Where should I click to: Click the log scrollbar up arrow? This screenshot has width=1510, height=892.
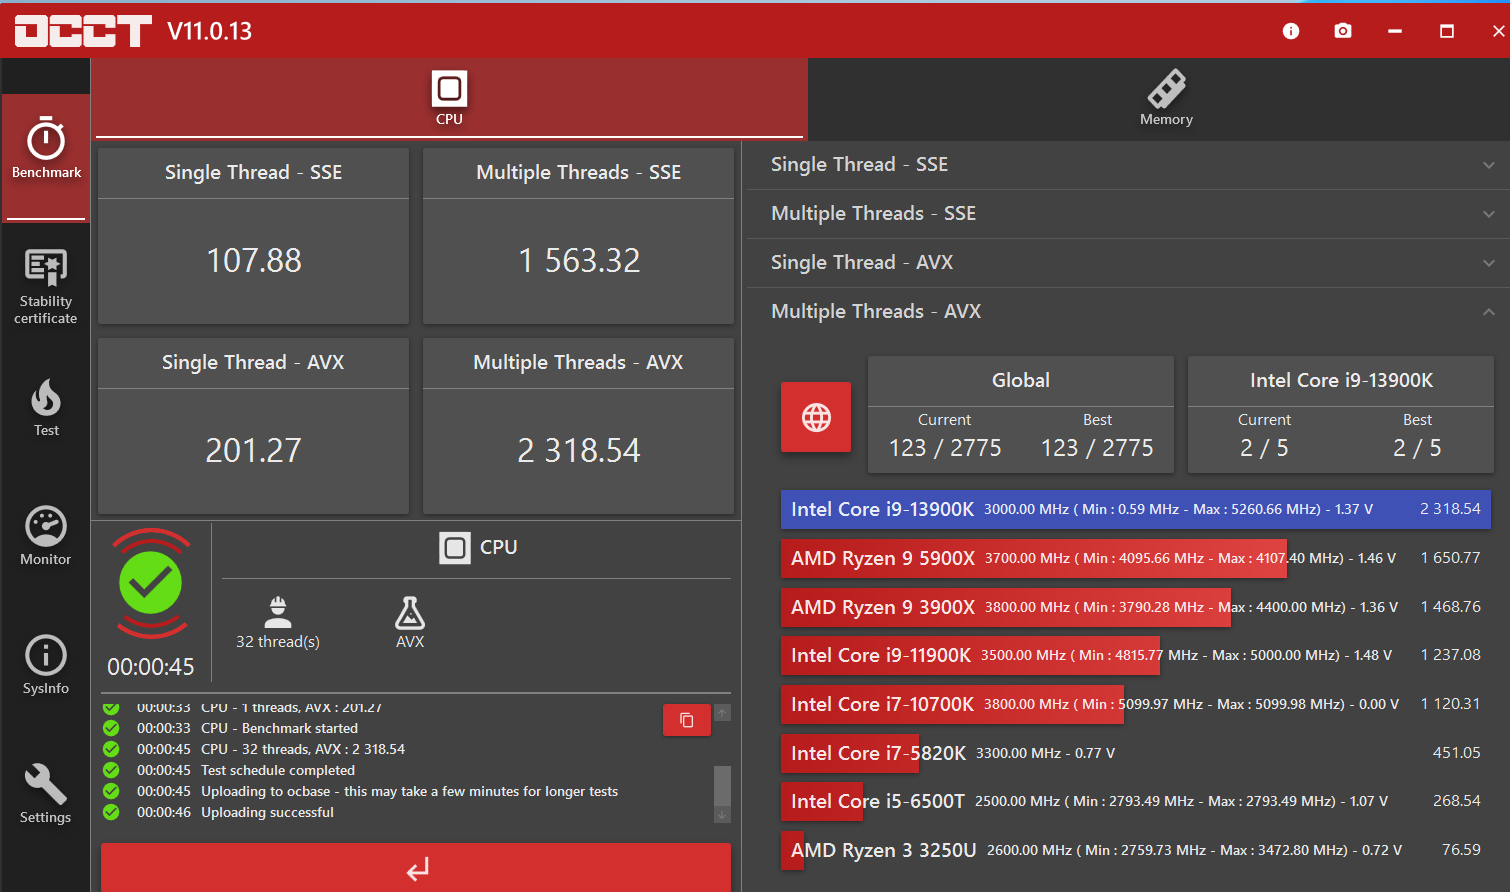pos(723,713)
